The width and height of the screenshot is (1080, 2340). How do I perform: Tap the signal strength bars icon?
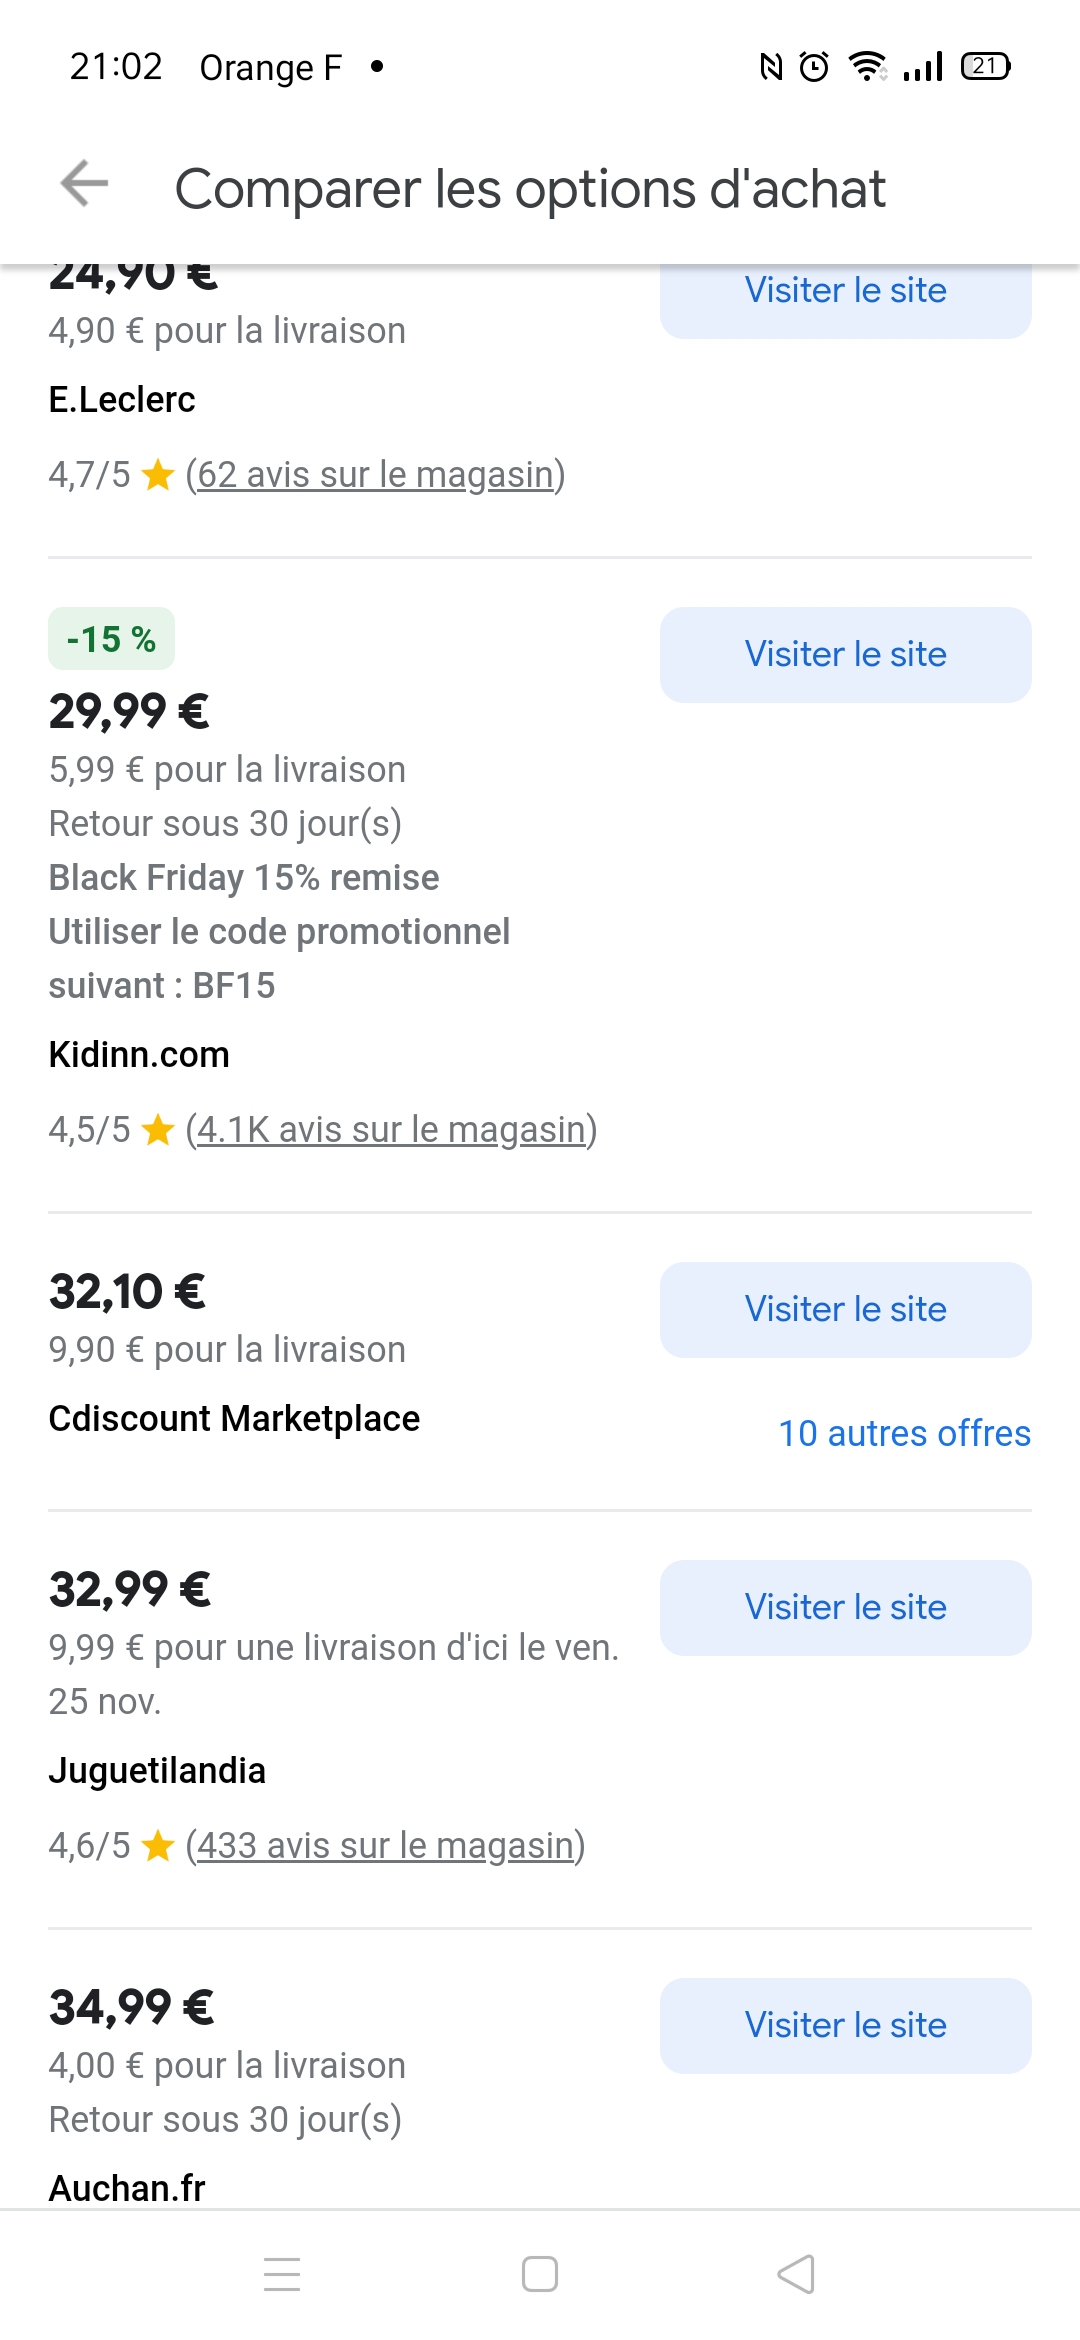923,67
